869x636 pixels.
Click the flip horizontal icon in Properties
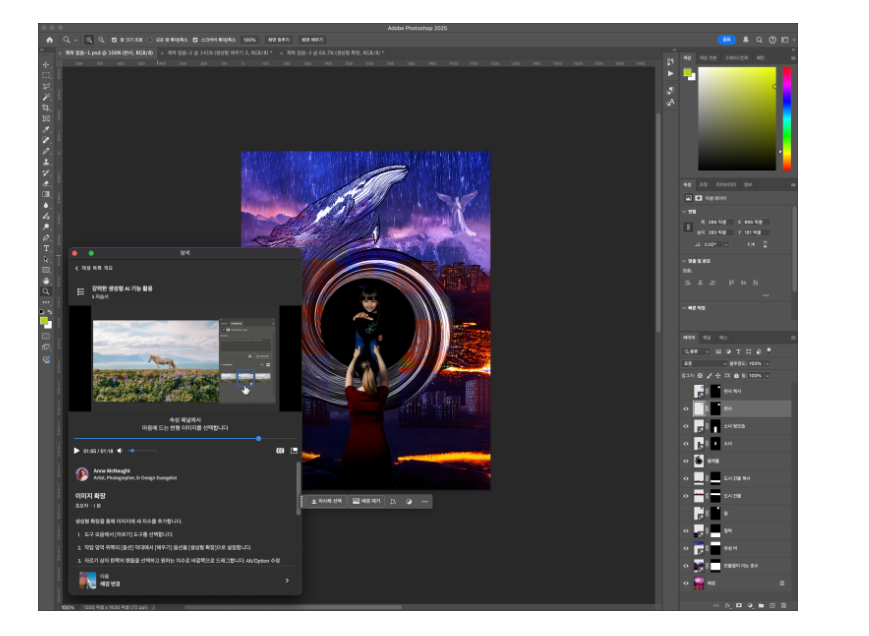[751, 244]
